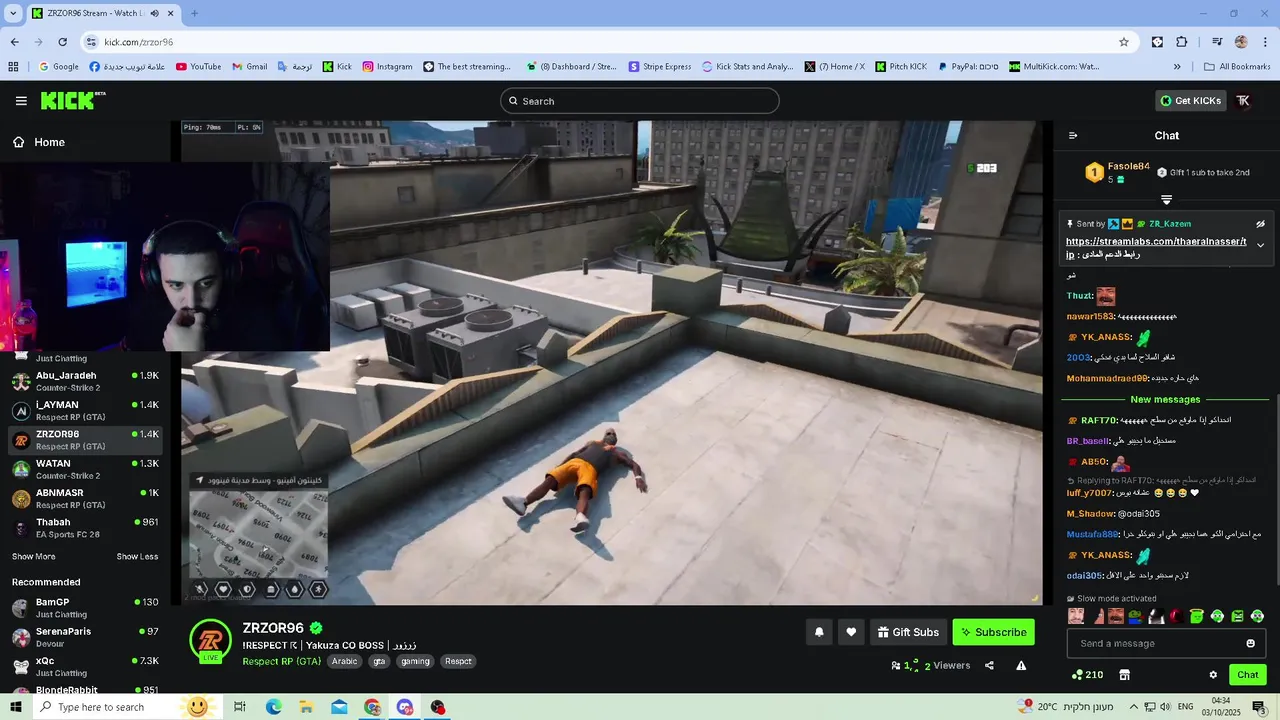The image size is (1280, 720).
Task: Open the user profile avatar menu
Action: click(x=1243, y=101)
